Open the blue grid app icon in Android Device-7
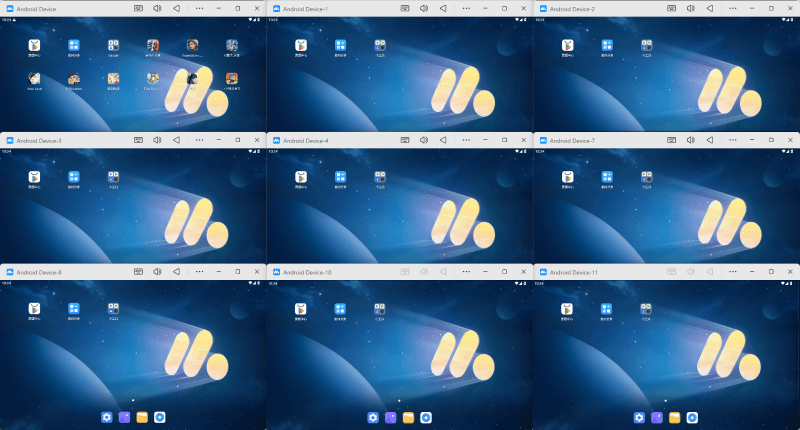The width and height of the screenshot is (800, 430). [x=607, y=177]
